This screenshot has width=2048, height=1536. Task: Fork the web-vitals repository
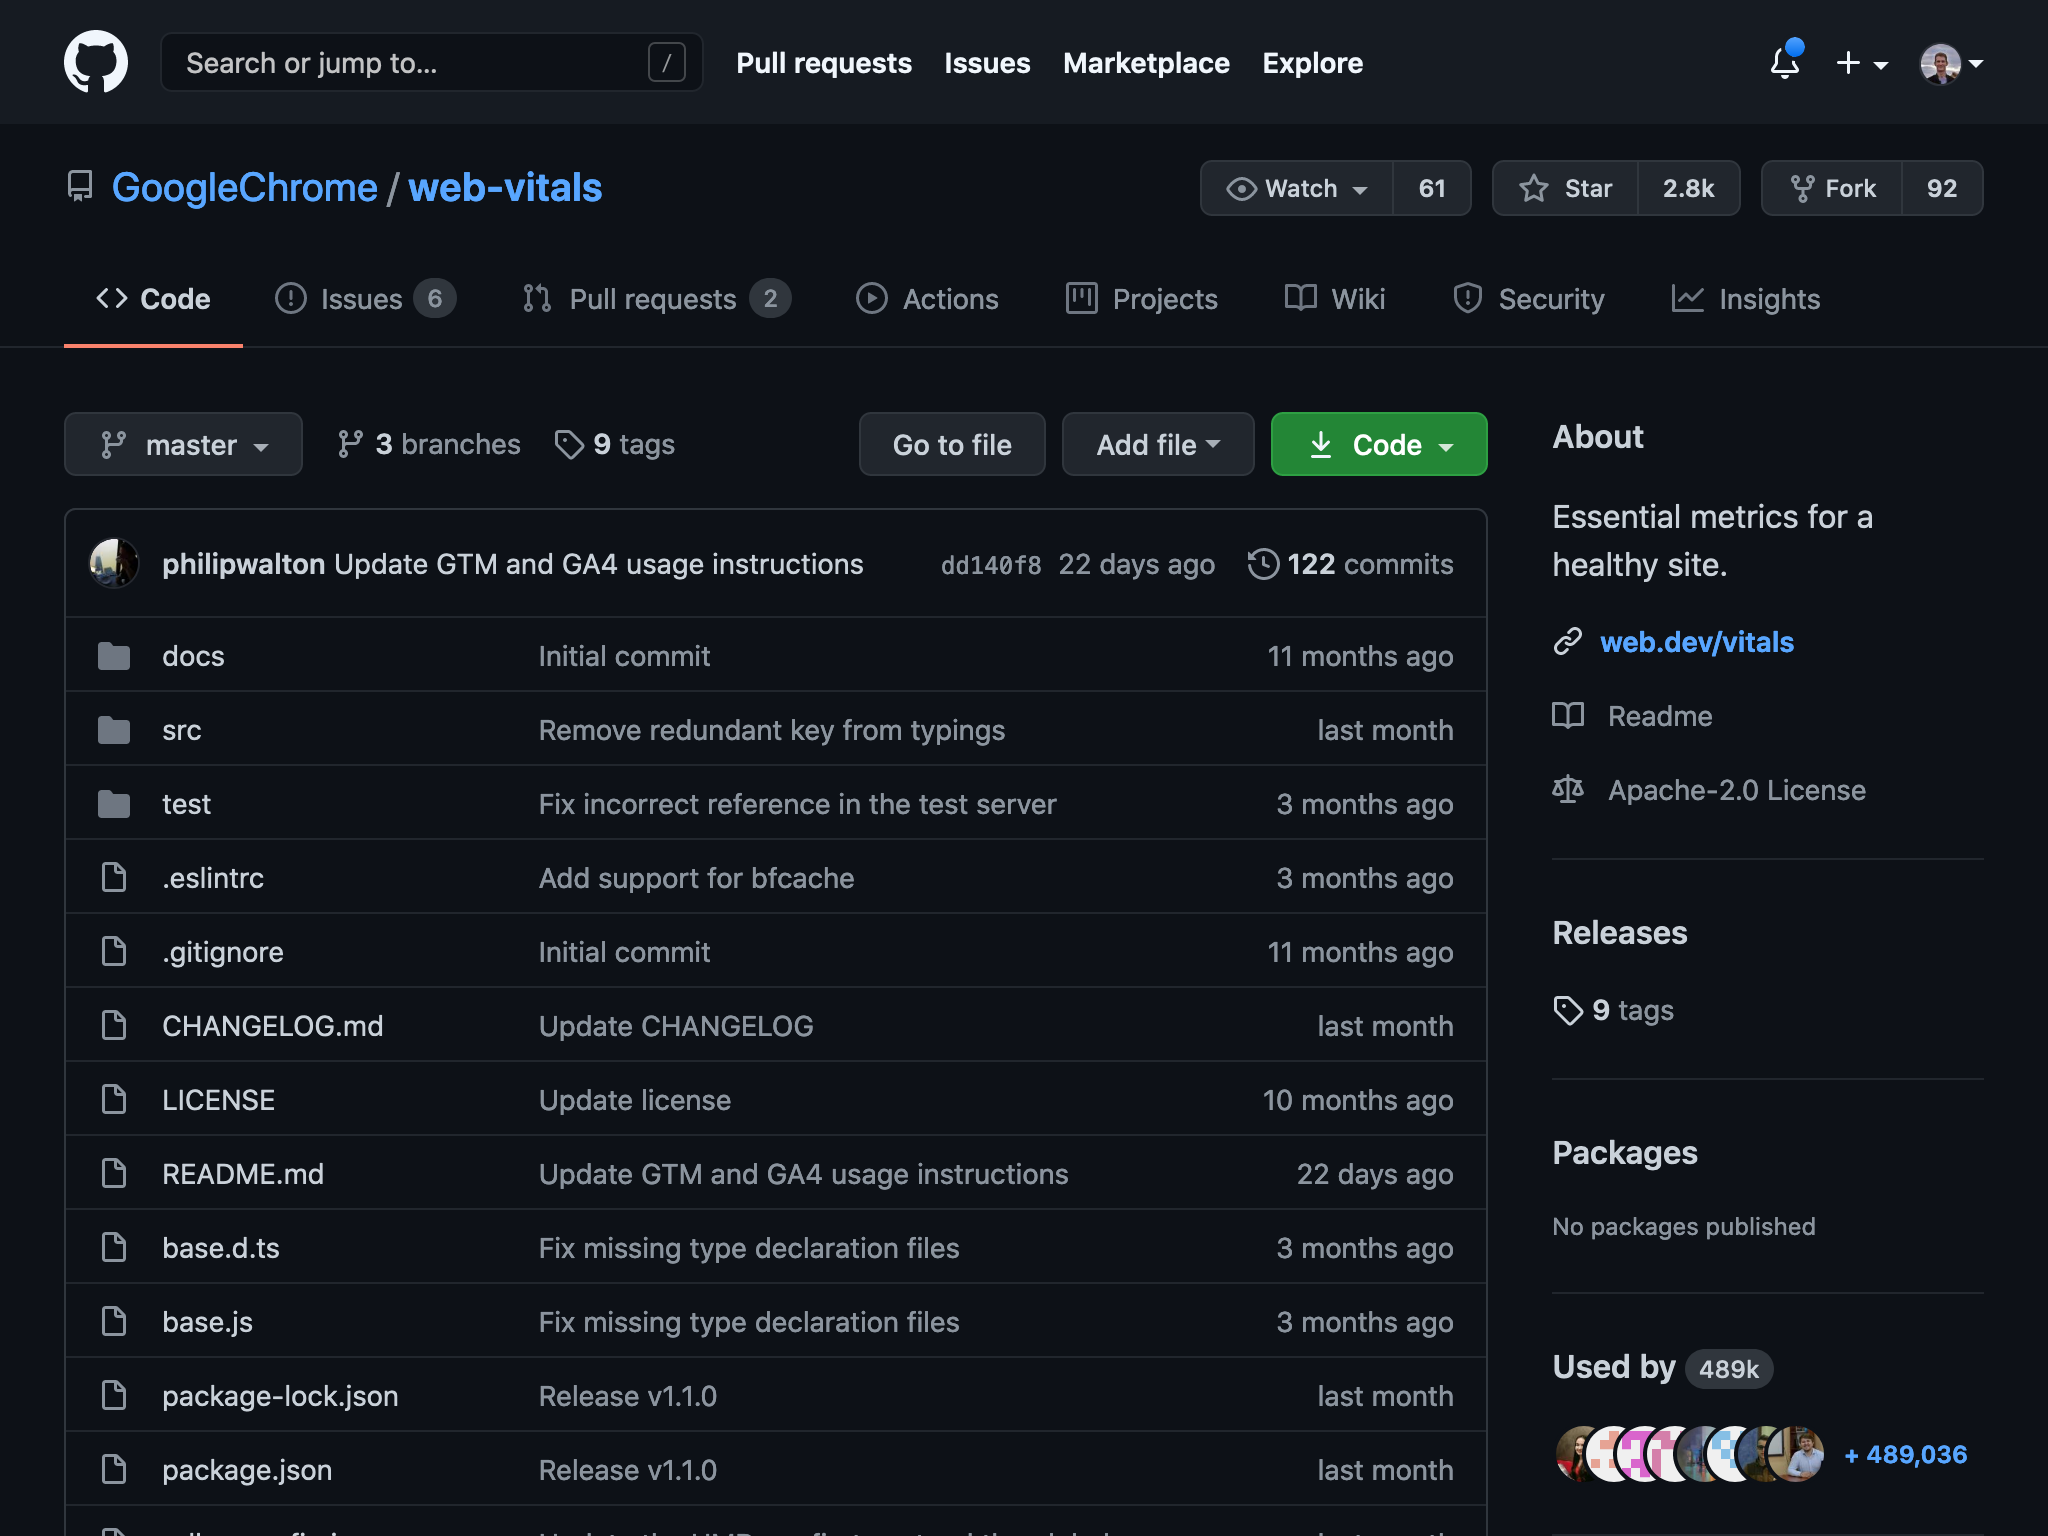tap(1833, 188)
